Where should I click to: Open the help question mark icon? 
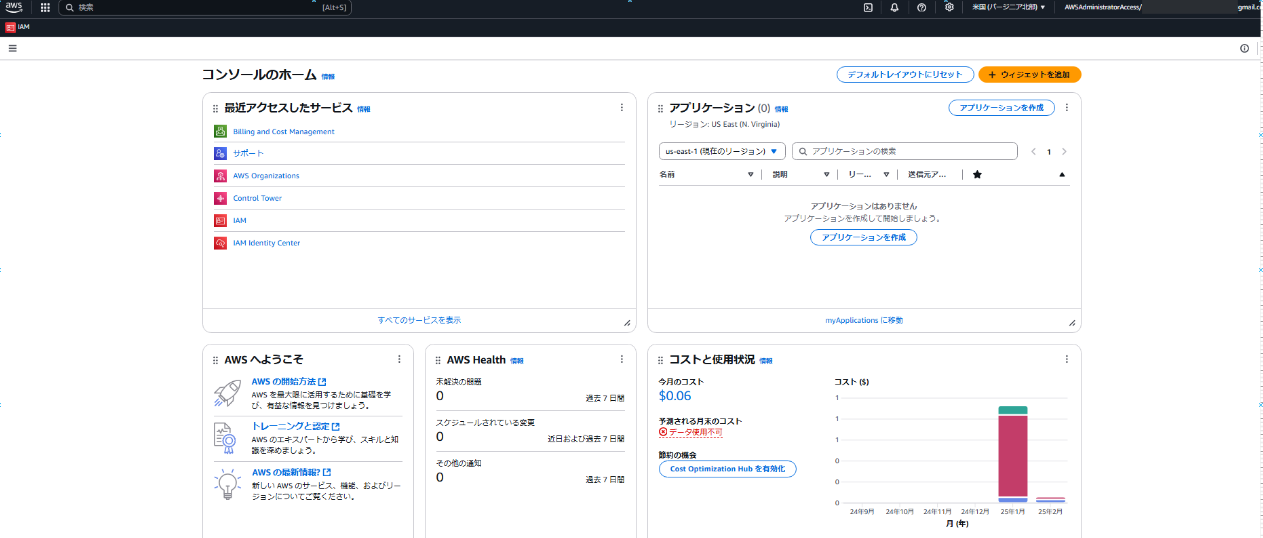tap(922, 7)
